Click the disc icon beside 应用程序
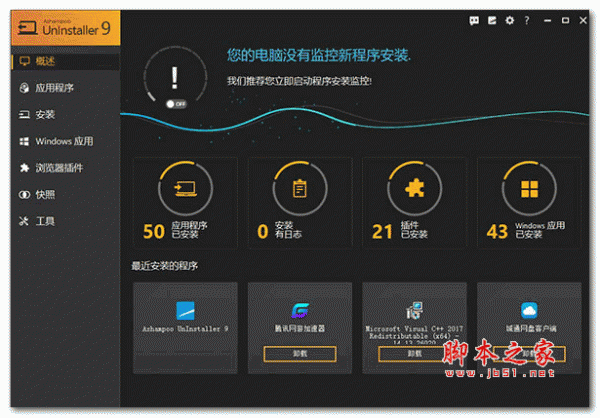Image resolution: width=600 pixels, height=418 pixels. (24, 88)
